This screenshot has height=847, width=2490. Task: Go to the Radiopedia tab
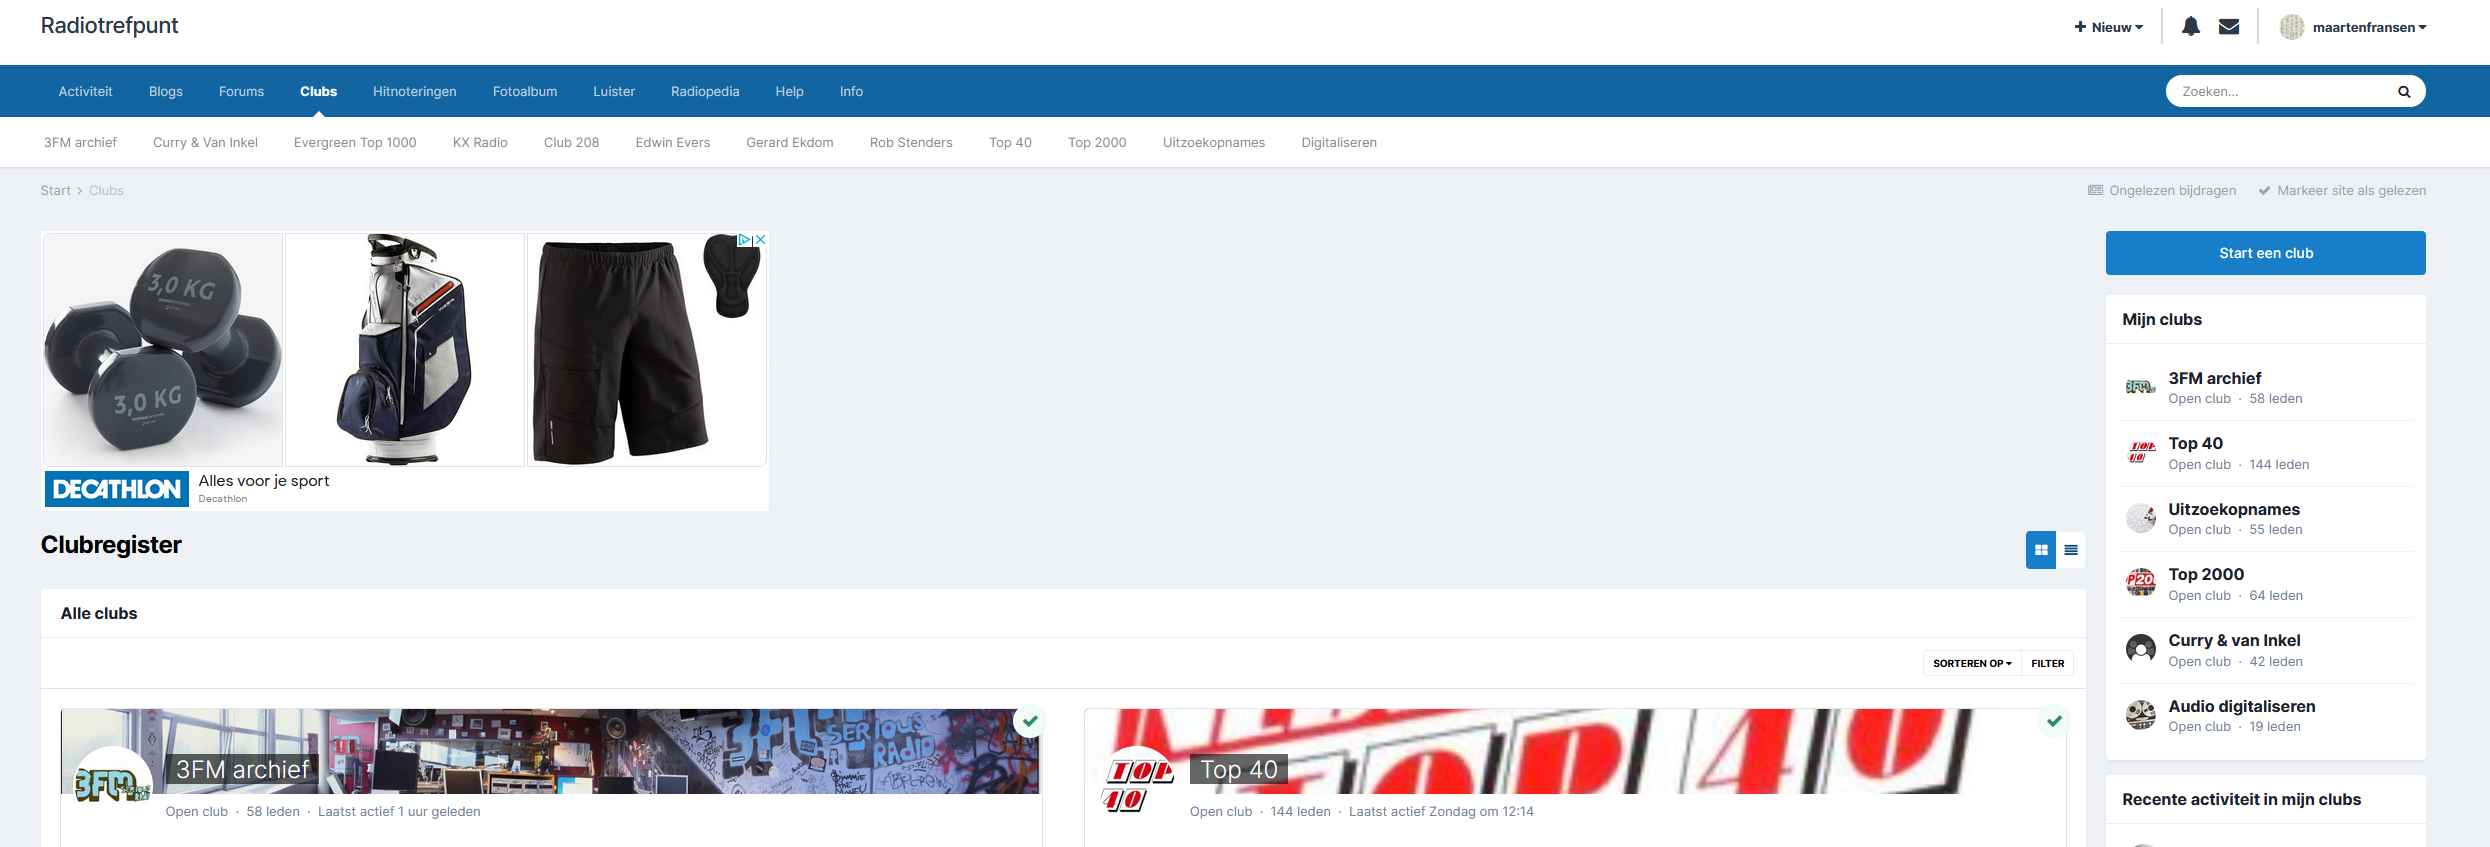(x=704, y=91)
